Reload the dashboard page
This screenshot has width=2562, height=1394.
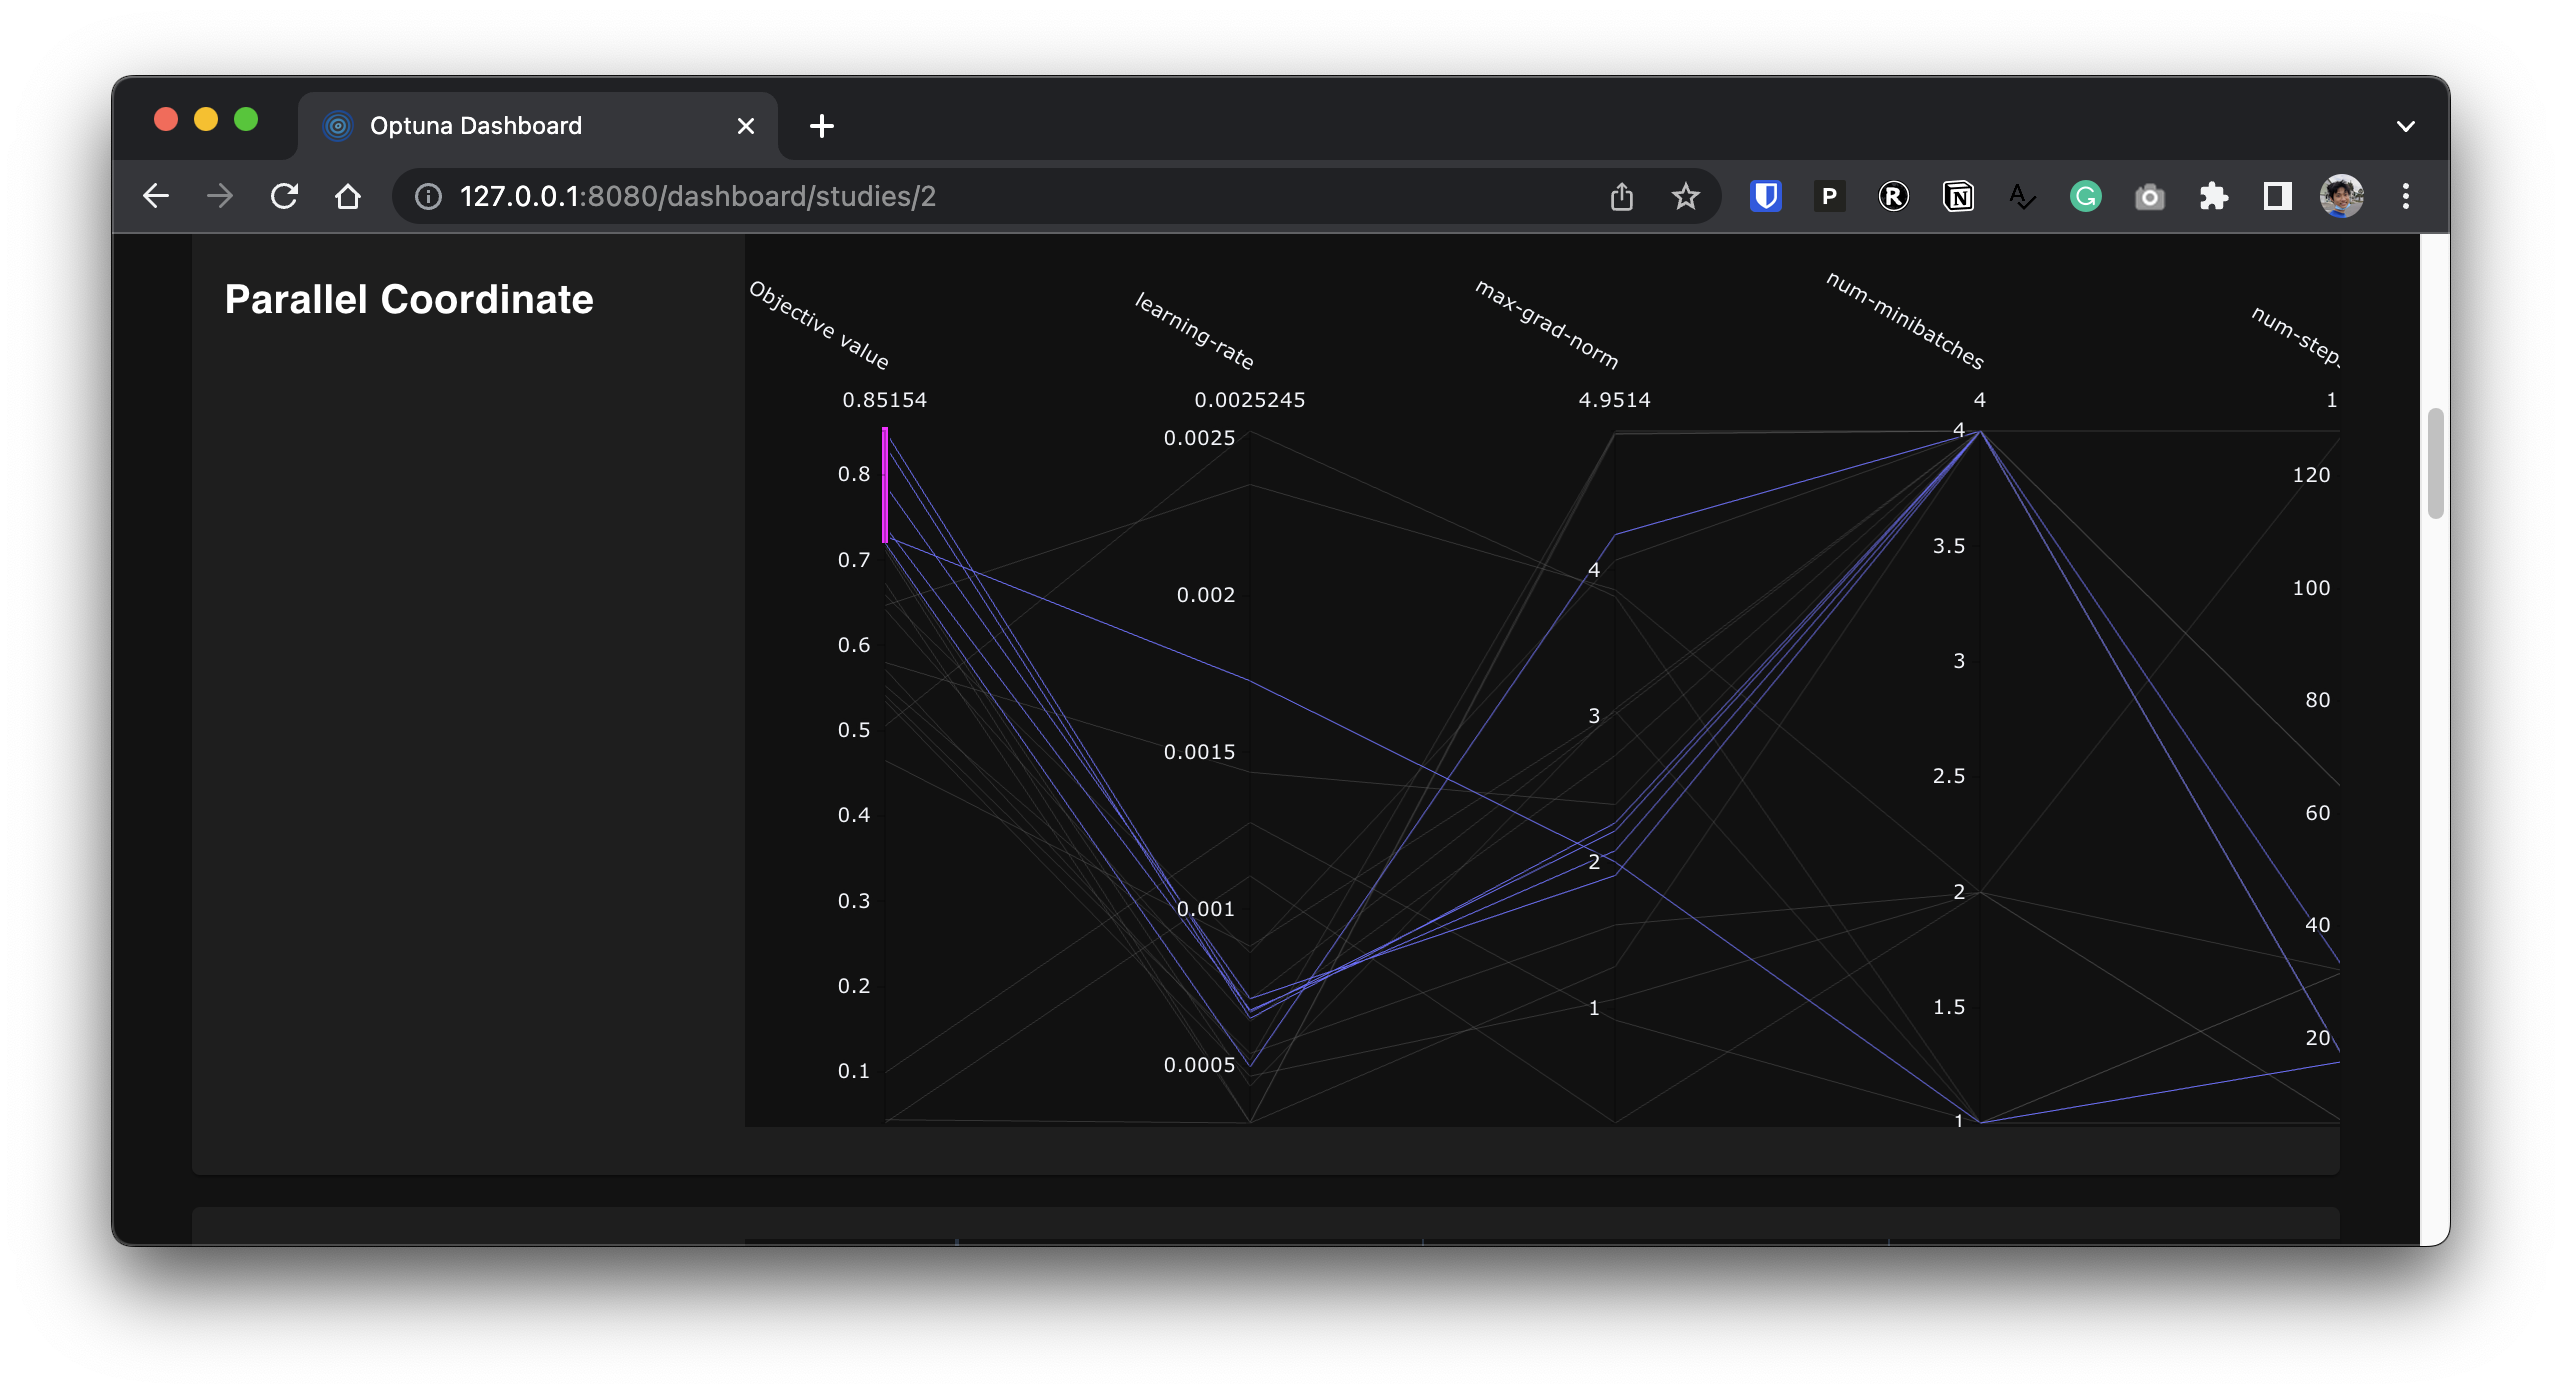285,196
